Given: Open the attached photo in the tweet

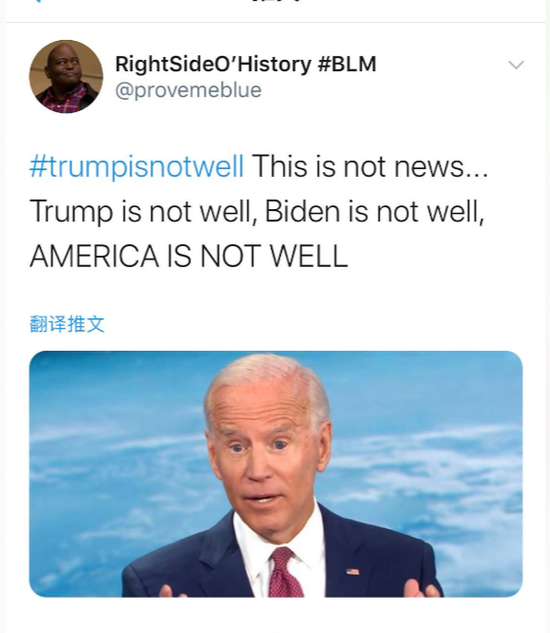Looking at the screenshot, I should (x=276, y=474).
